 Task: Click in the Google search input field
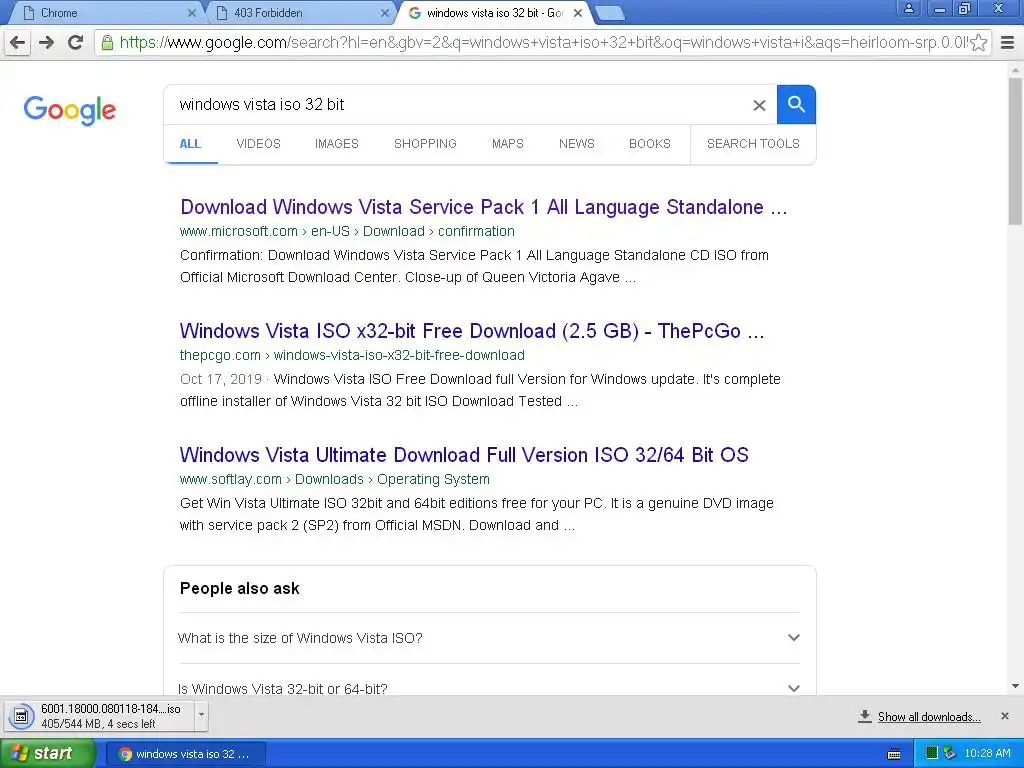click(457, 104)
